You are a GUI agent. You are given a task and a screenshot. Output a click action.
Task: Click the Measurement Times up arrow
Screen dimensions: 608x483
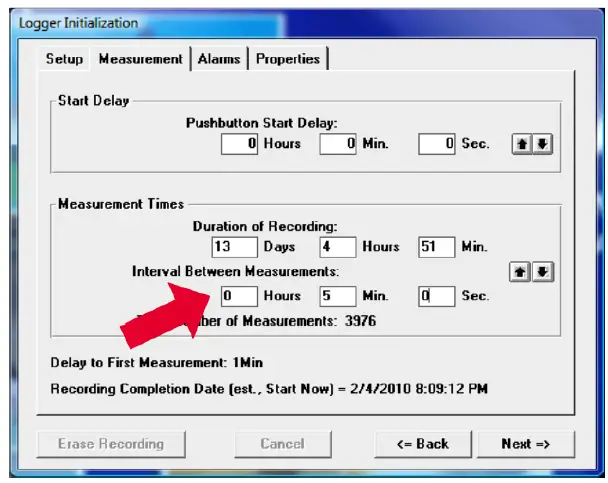pos(520,272)
